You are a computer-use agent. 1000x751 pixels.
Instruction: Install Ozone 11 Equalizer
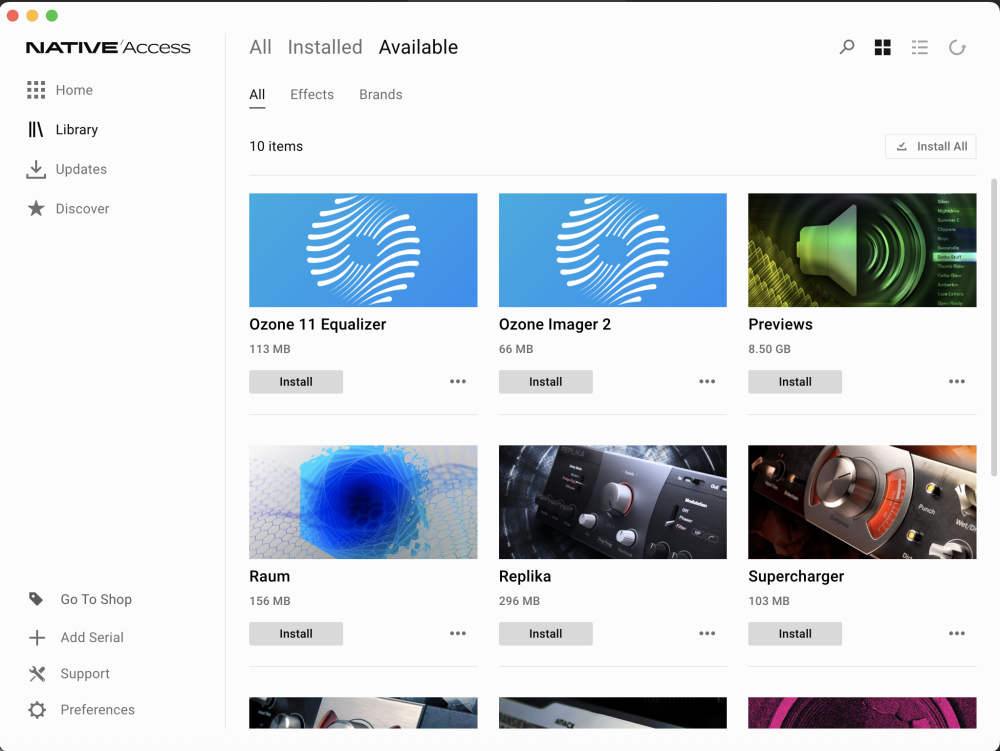(x=296, y=382)
